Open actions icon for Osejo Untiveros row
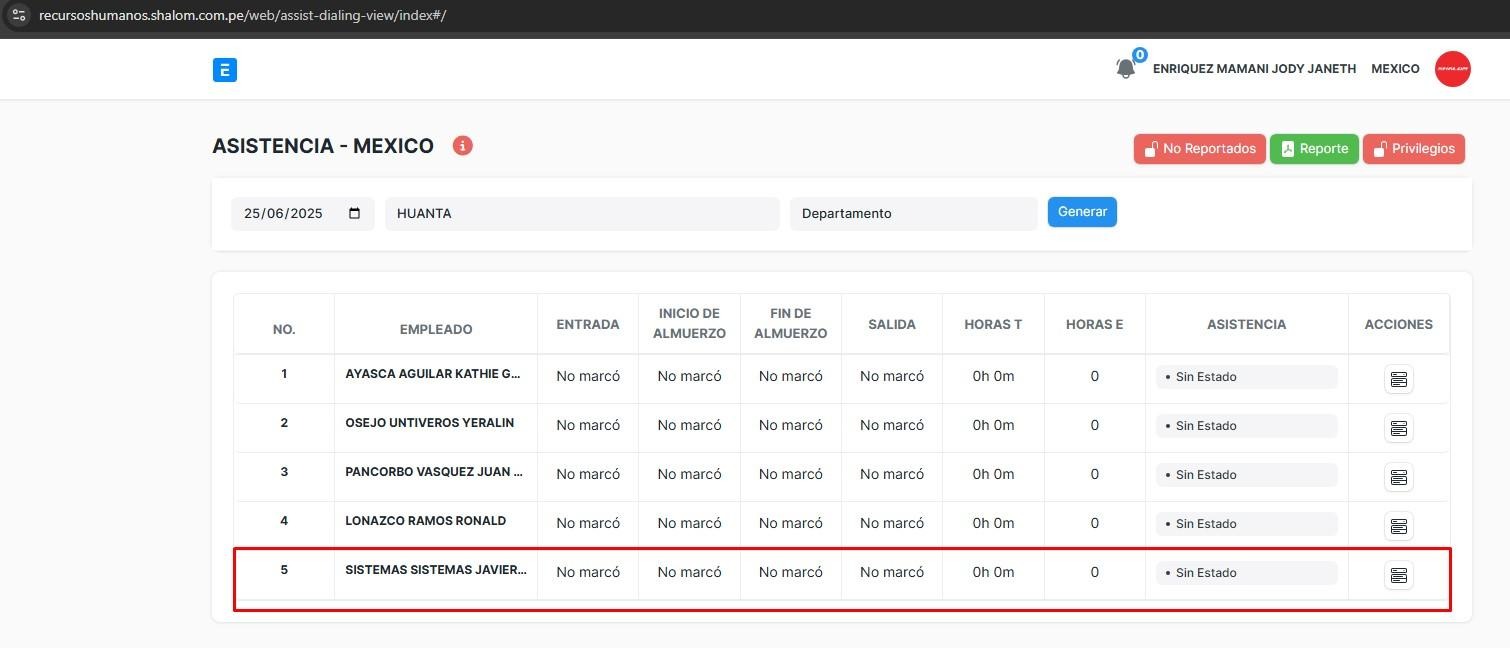This screenshot has width=1510, height=648. click(x=1398, y=428)
